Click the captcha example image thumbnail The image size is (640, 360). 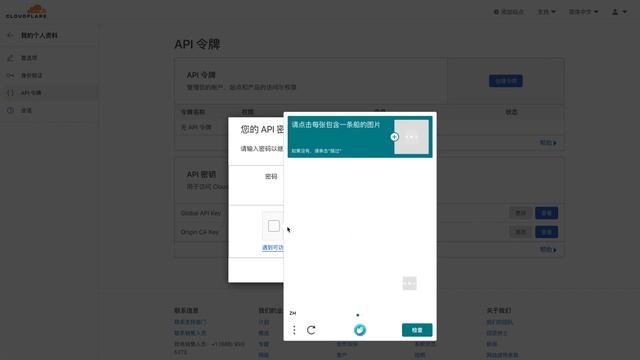click(411, 137)
